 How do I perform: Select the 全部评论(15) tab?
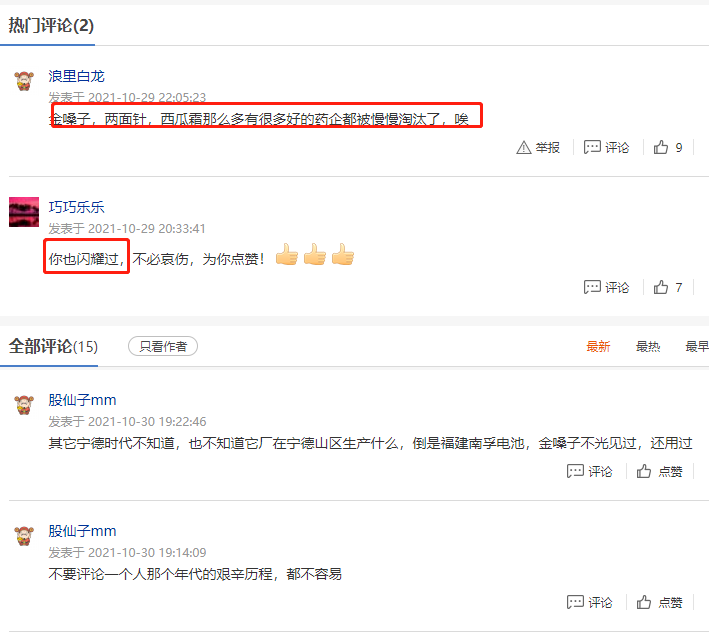coord(53,346)
